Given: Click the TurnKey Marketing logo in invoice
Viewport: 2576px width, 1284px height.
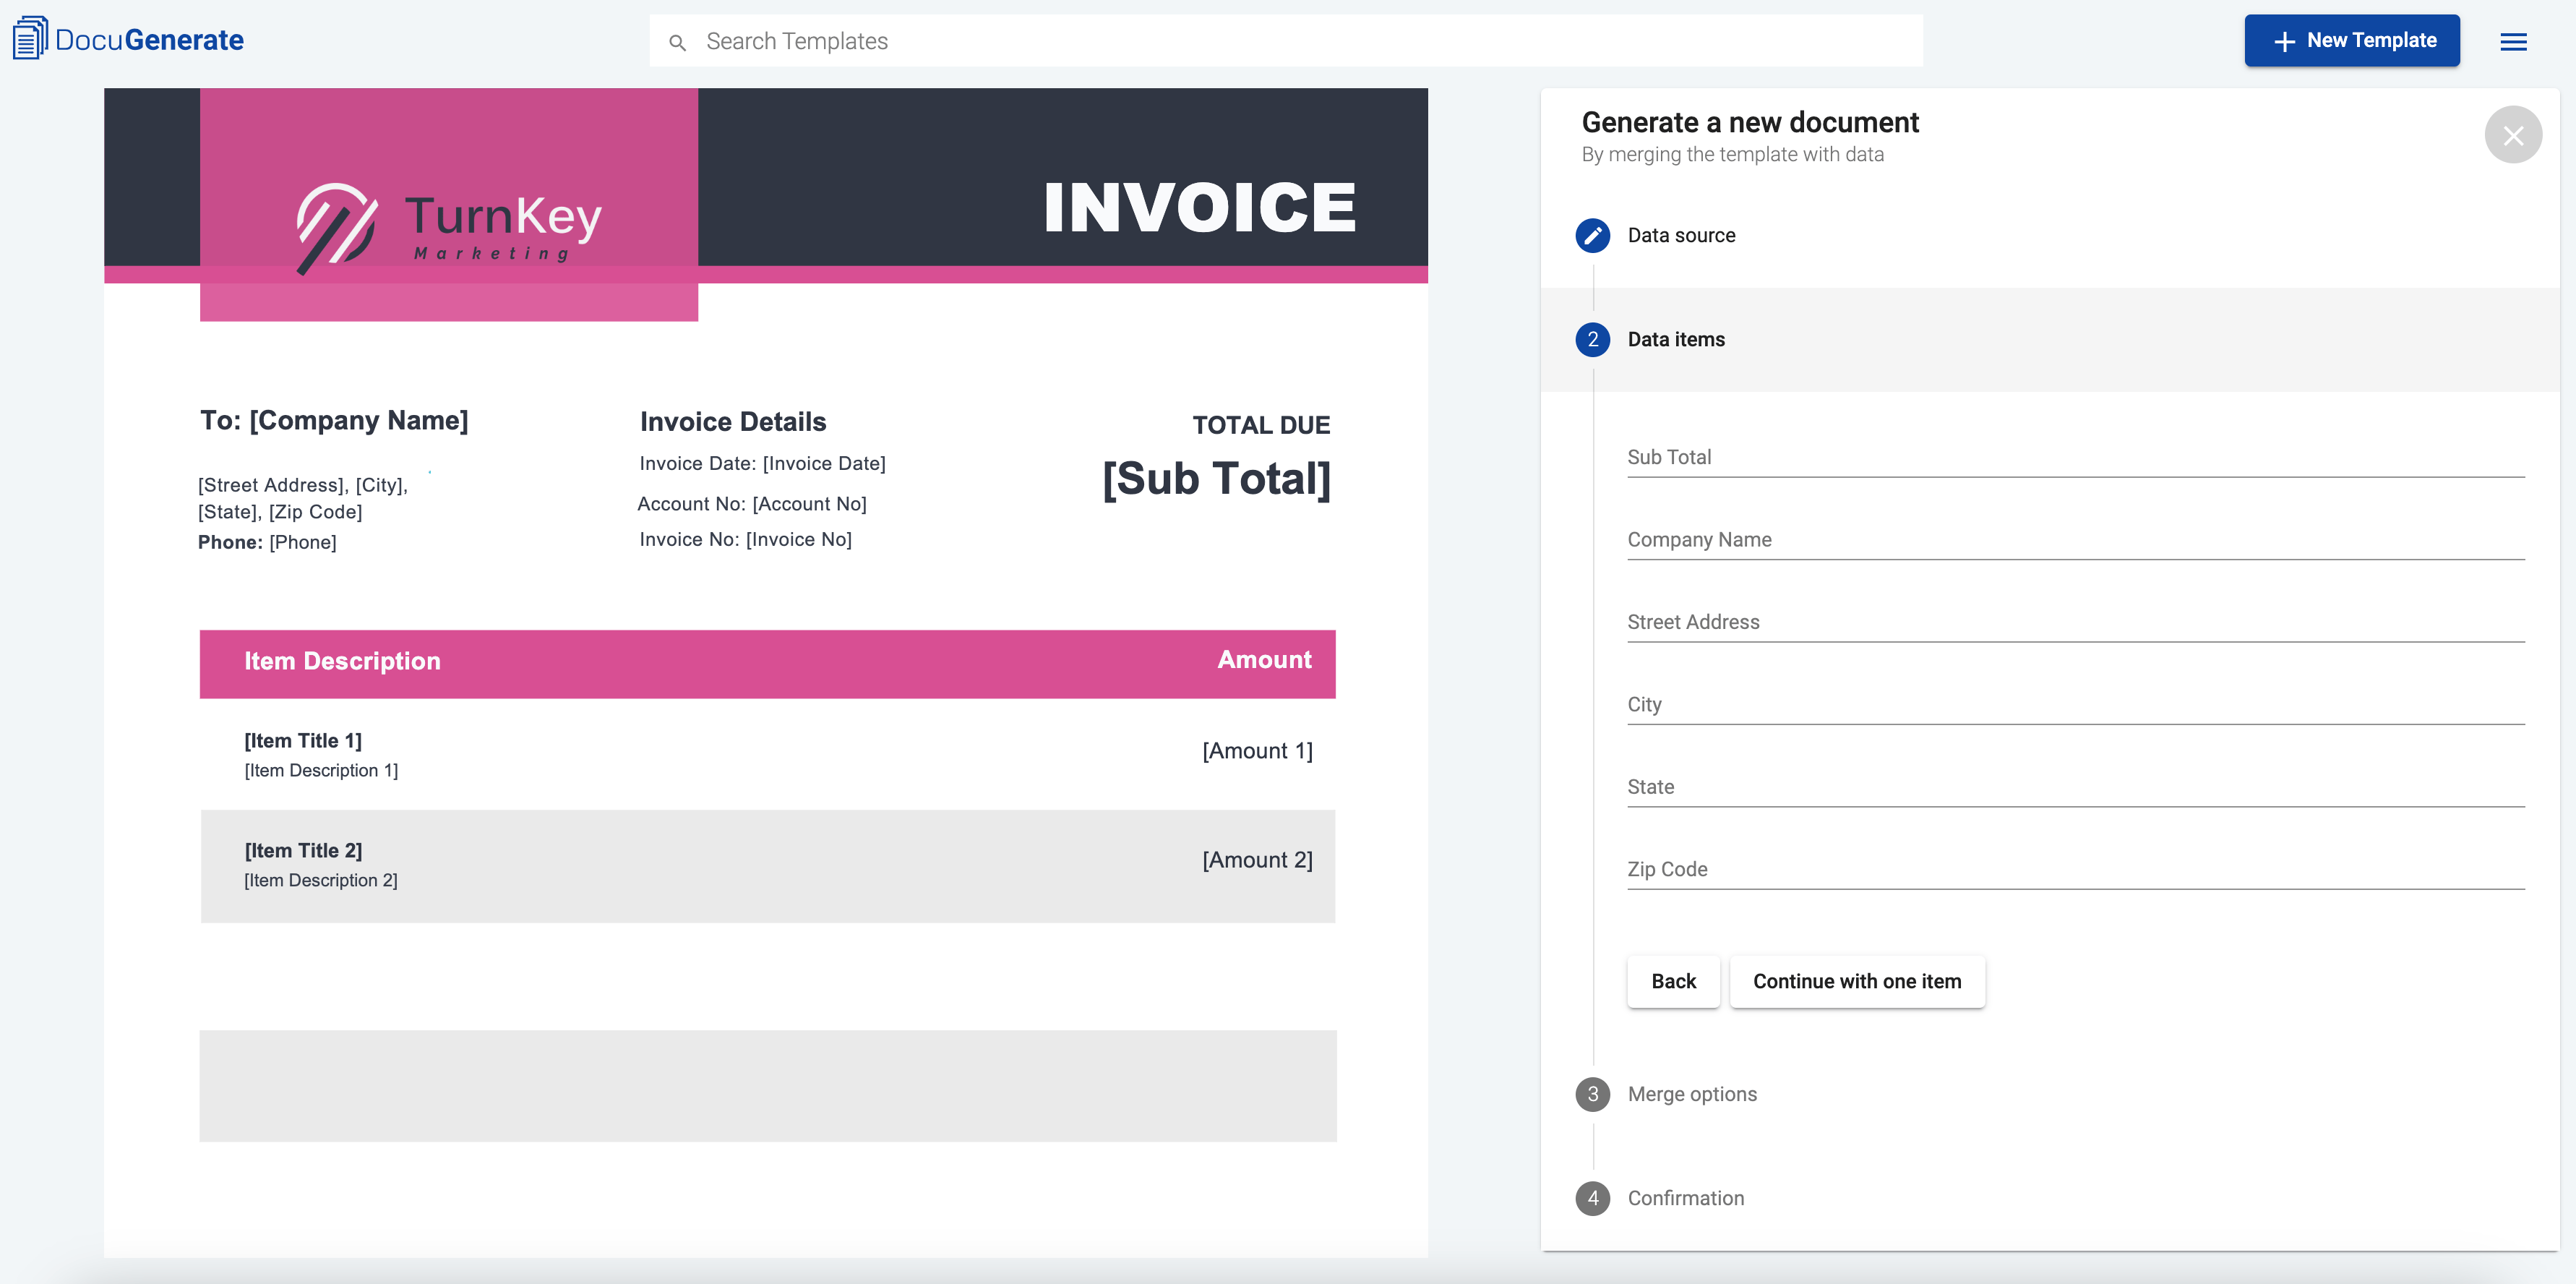Looking at the screenshot, I should (x=449, y=226).
